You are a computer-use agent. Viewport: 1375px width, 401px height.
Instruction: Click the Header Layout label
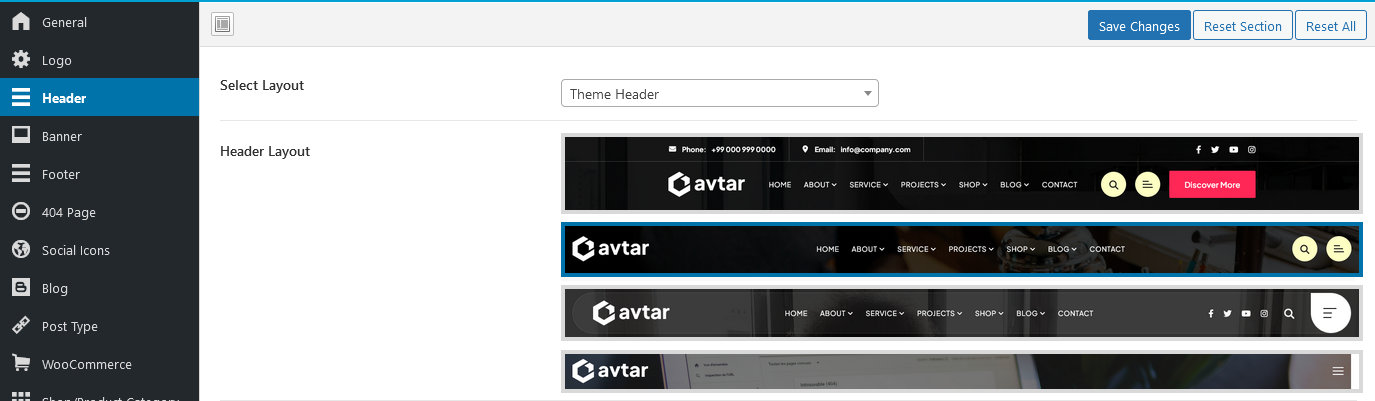(265, 151)
